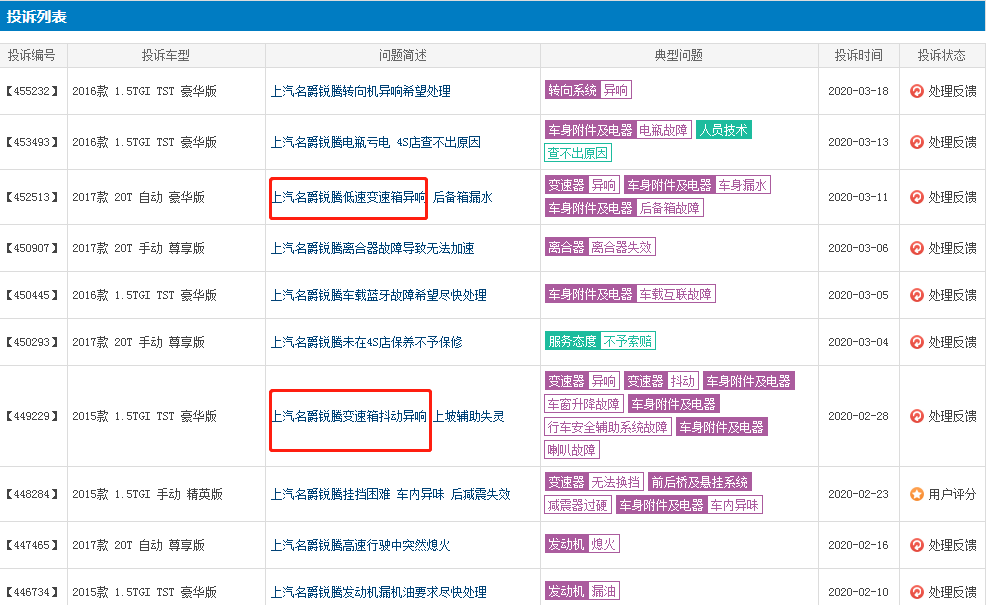
Task: Click the status icon beside complaint 450907
Action: coord(916,248)
